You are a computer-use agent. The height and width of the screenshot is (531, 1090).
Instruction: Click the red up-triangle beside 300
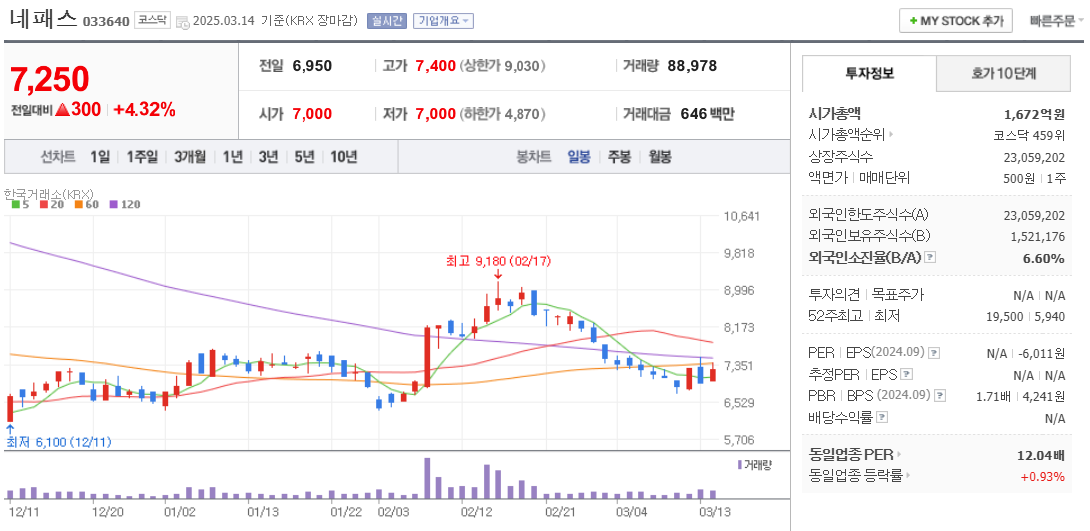coord(61,109)
